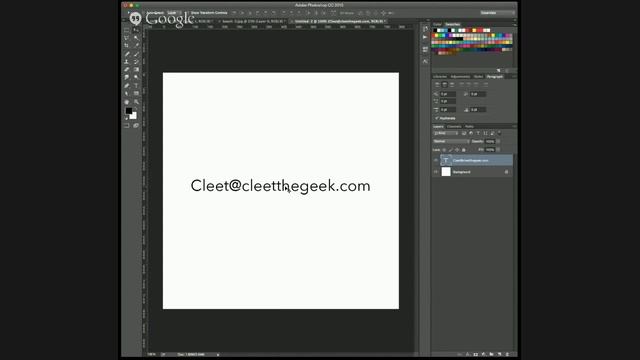
Task: Click the background color swatch
Action: [134, 116]
